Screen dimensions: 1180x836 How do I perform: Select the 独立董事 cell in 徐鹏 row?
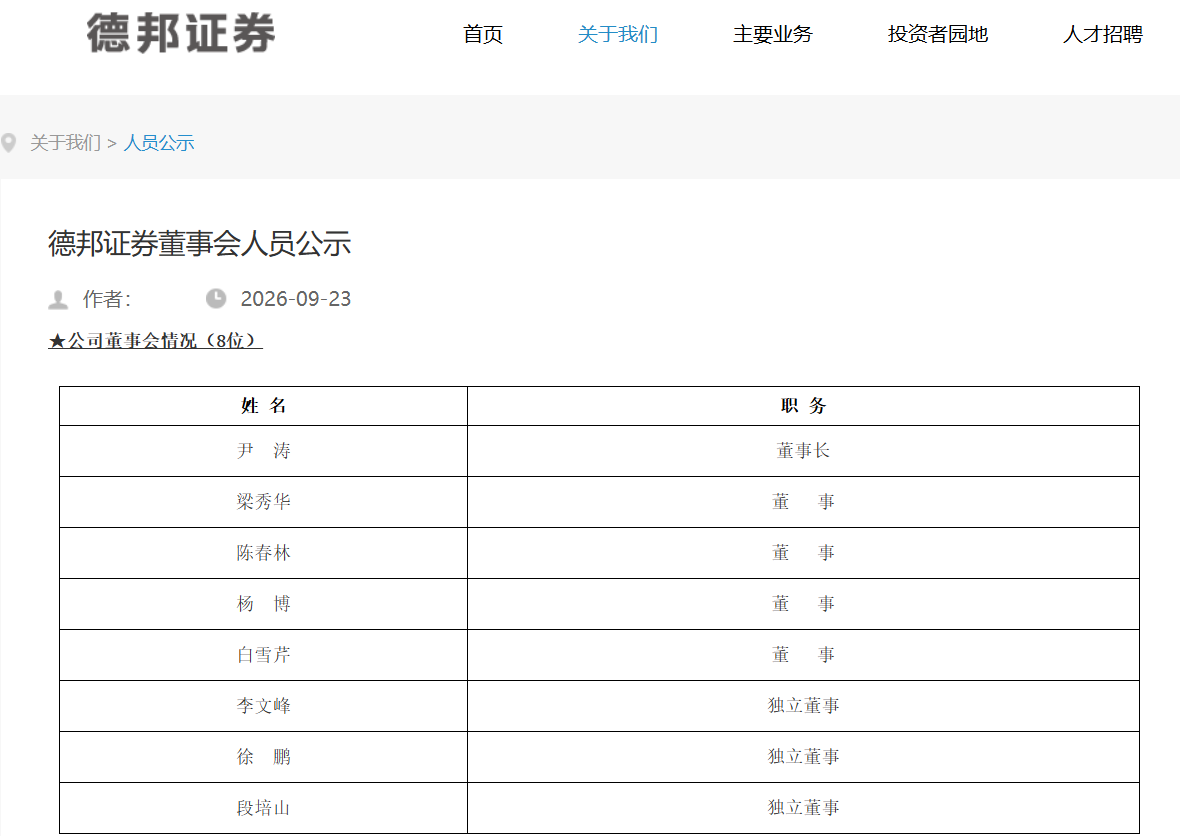pos(803,757)
